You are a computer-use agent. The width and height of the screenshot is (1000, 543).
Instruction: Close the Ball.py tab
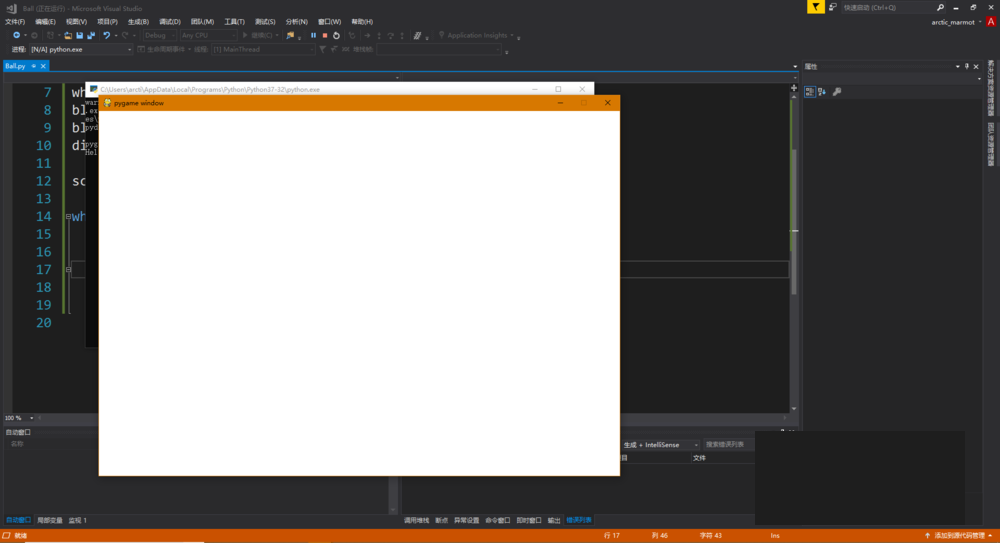pos(43,66)
